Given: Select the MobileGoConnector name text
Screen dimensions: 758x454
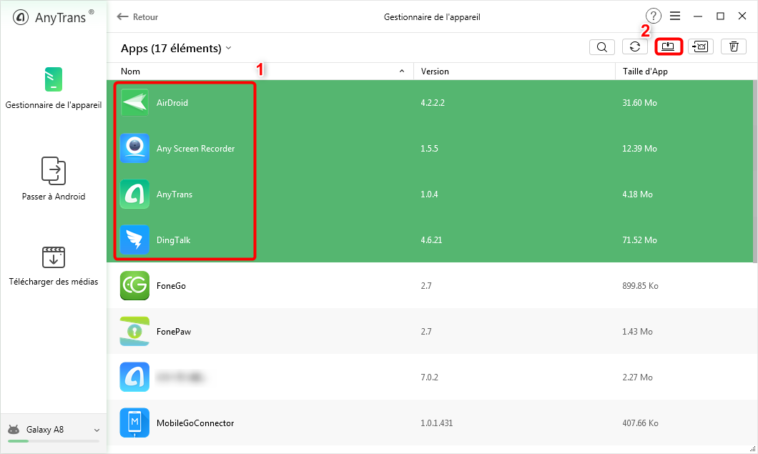Looking at the screenshot, I should pos(195,423).
